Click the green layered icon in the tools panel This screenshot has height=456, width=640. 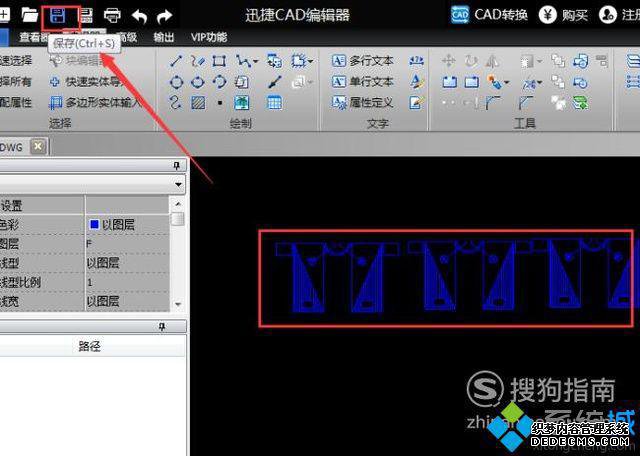point(580,102)
